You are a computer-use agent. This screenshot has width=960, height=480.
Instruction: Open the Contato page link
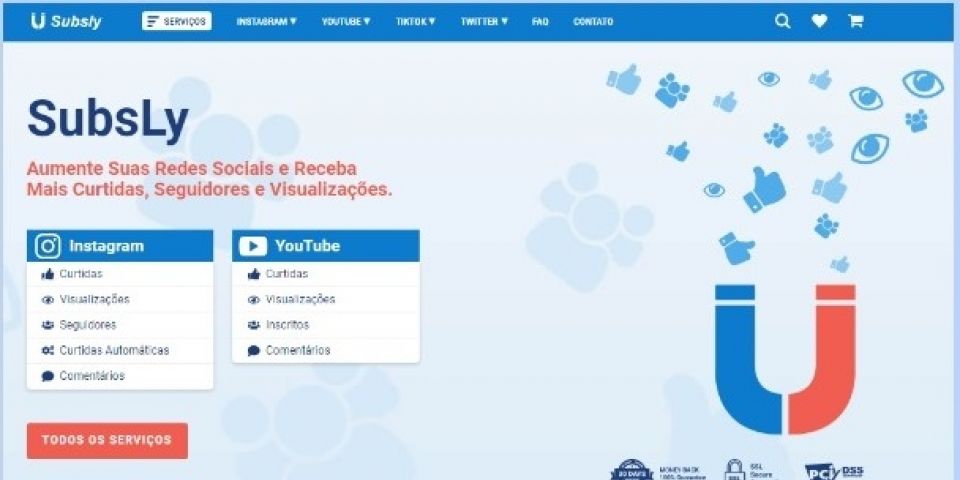point(593,21)
